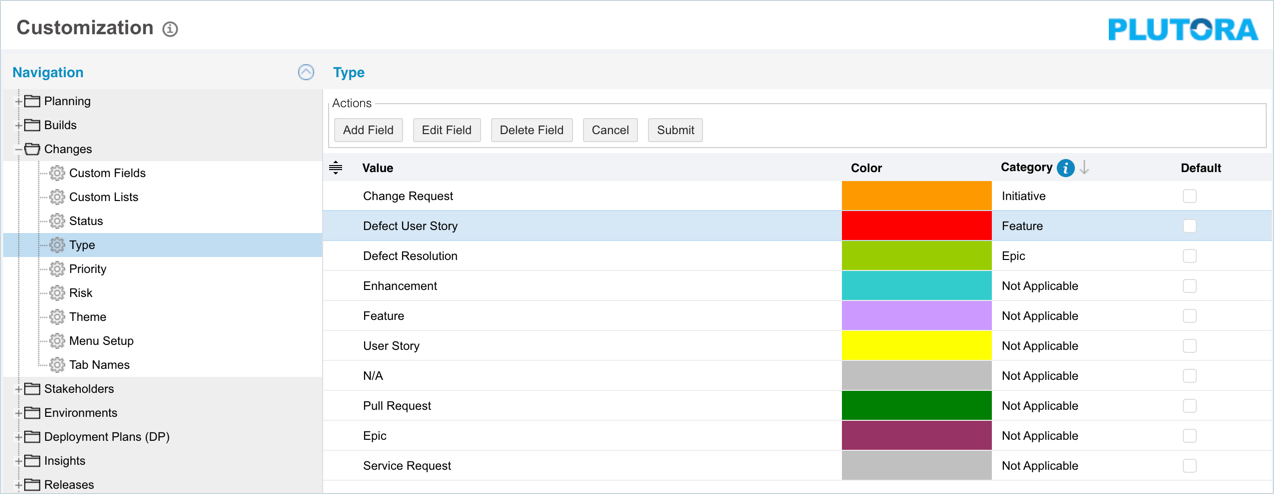Open the Custom Fields gear item

106,173
